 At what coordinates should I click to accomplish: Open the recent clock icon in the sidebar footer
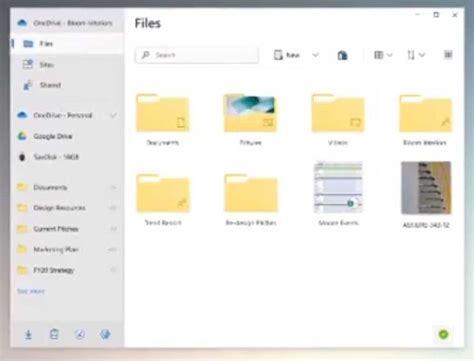80,334
